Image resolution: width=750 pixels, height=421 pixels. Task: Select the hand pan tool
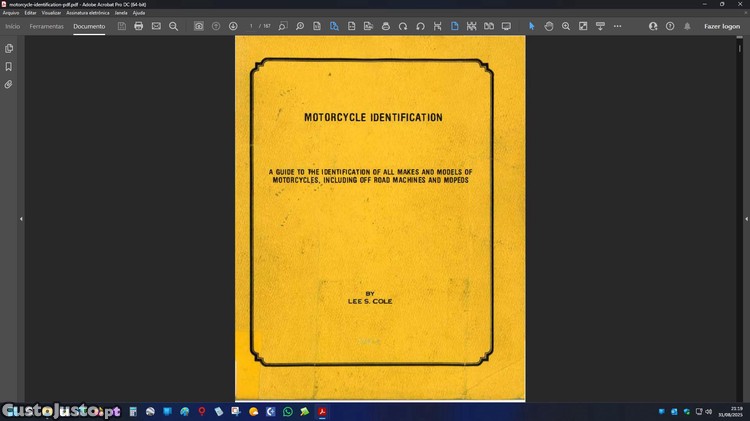point(549,26)
